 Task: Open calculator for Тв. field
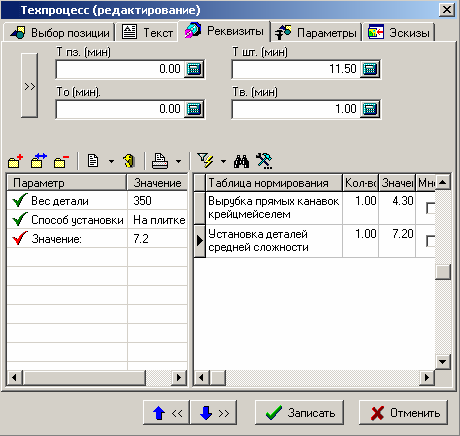pos(370,109)
